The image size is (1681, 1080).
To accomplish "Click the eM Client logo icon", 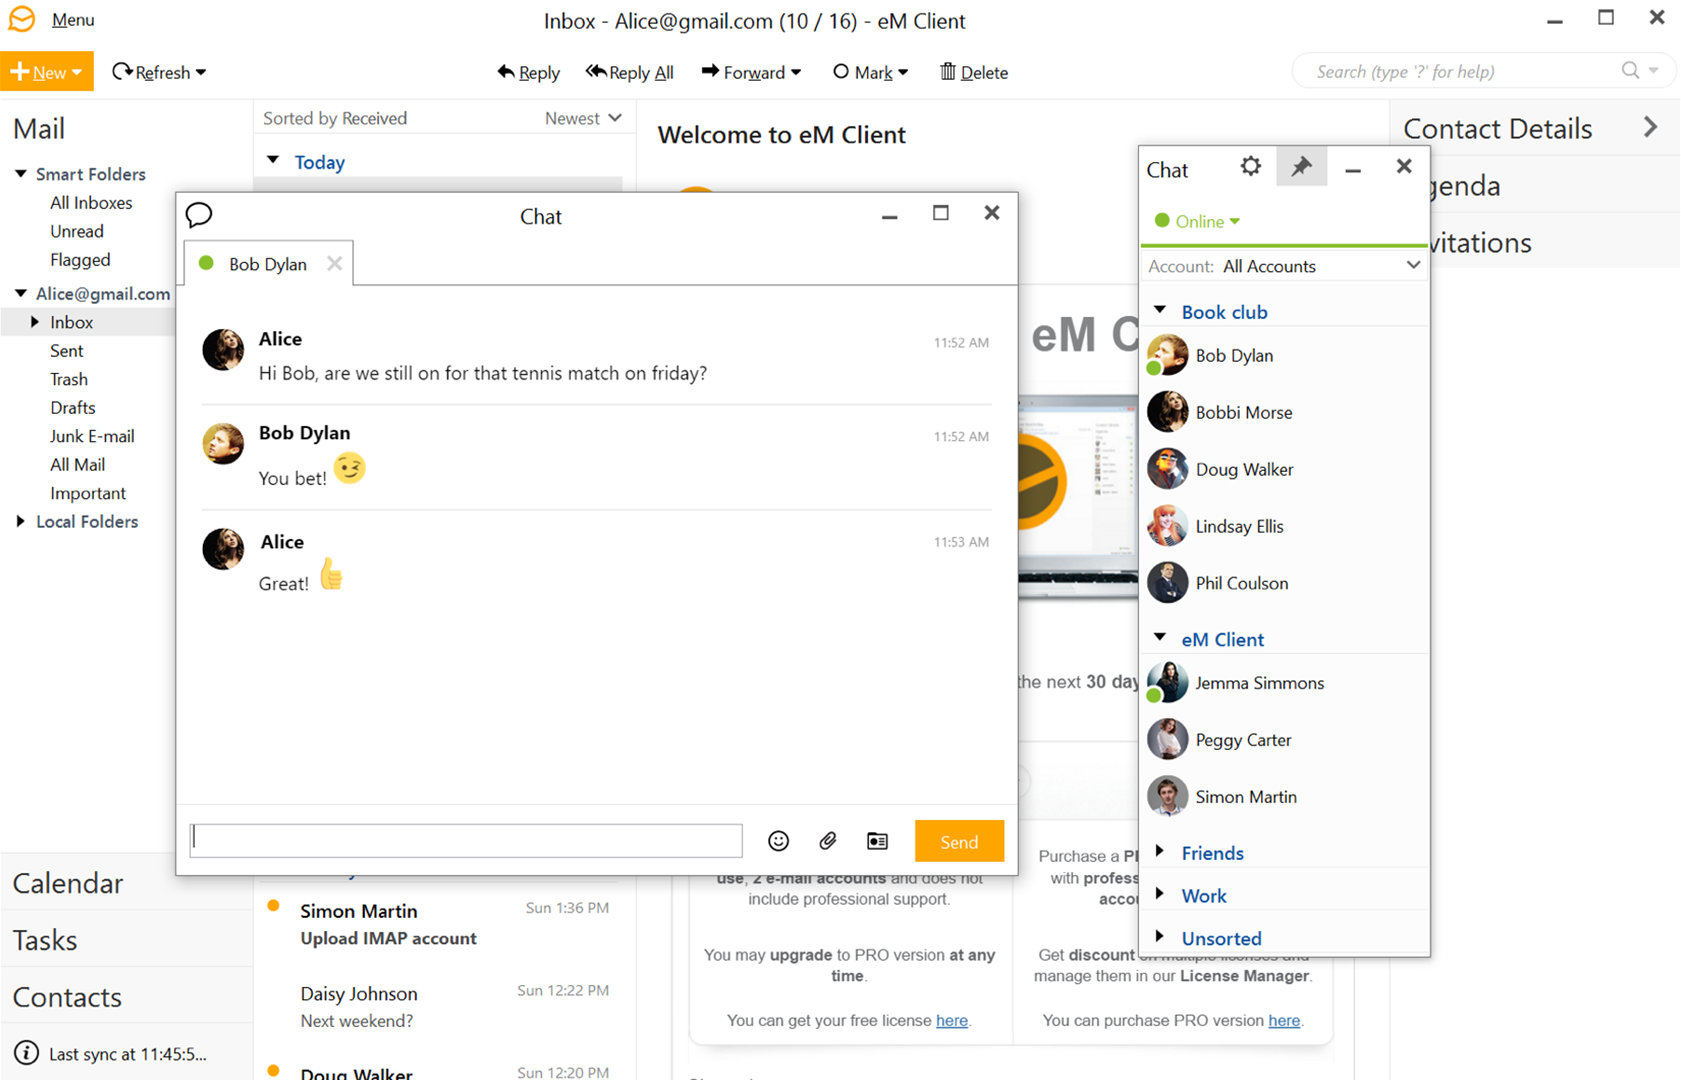I will pos(21,19).
